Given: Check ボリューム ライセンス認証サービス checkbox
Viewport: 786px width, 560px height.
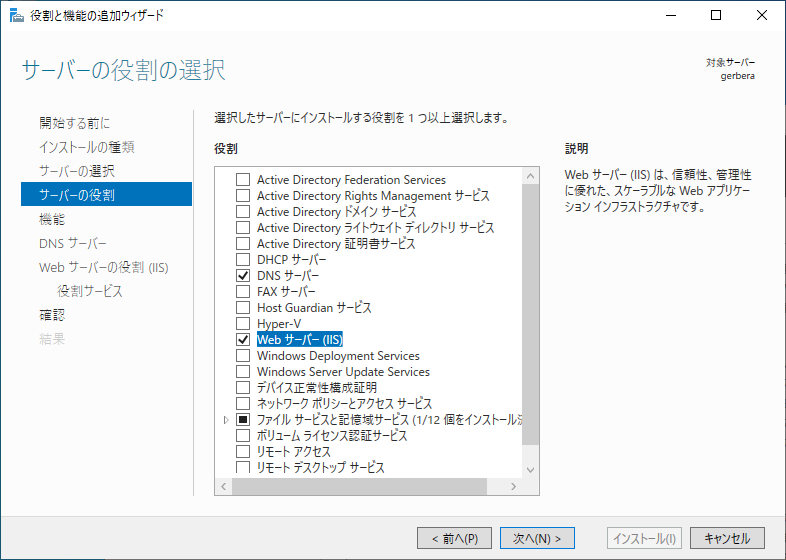Looking at the screenshot, I should pos(243,436).
